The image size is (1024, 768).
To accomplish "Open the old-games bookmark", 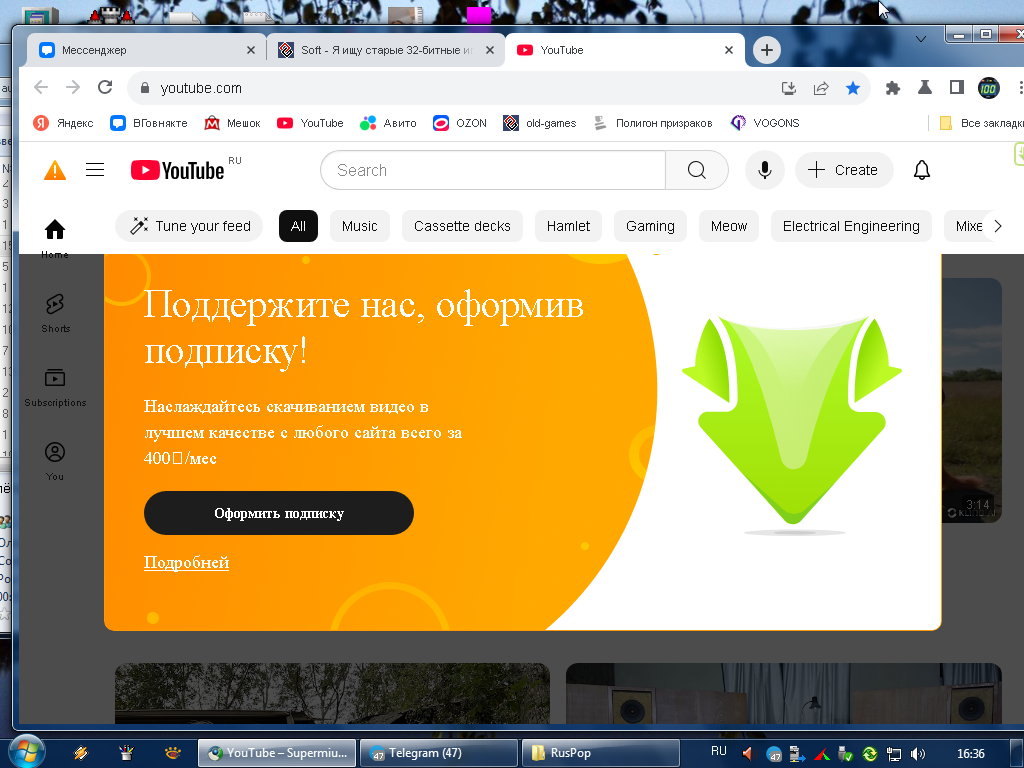I will click(x=540, y=123).
